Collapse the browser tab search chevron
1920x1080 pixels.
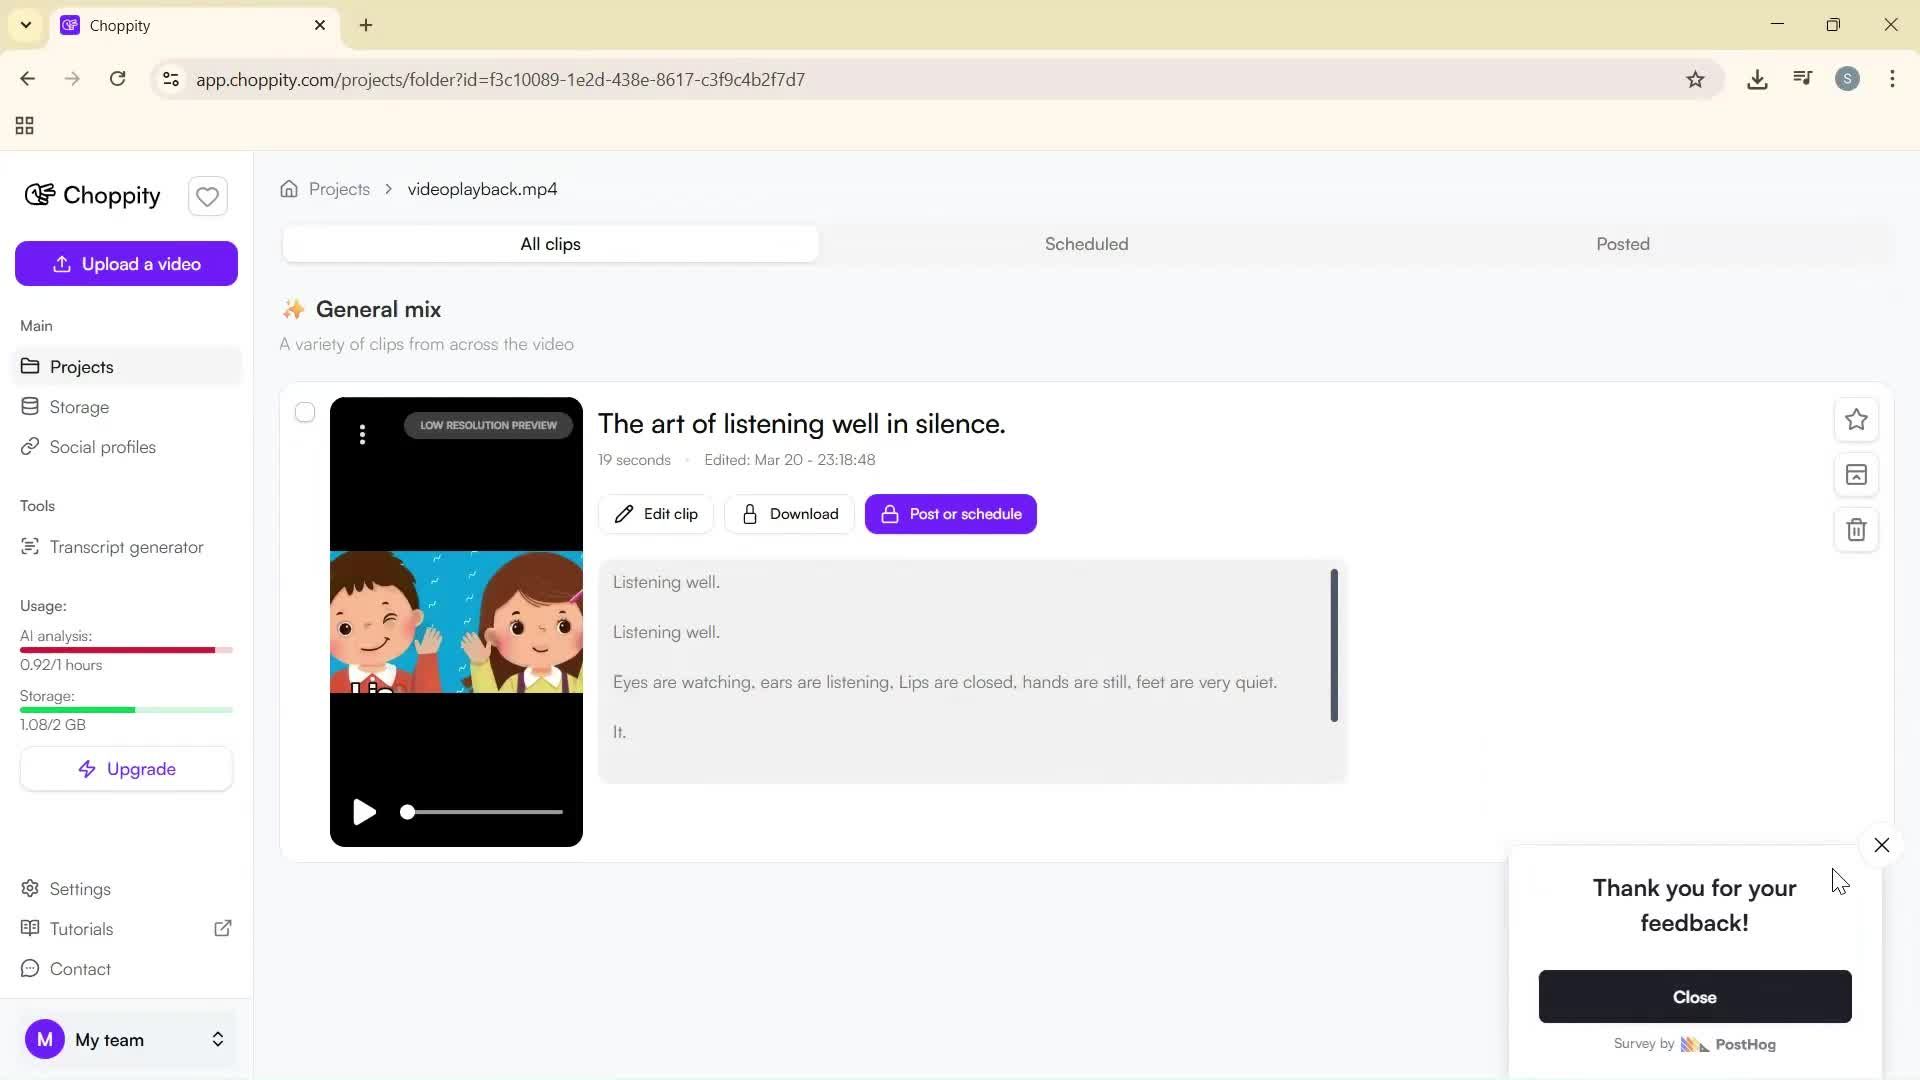[26, 25]
